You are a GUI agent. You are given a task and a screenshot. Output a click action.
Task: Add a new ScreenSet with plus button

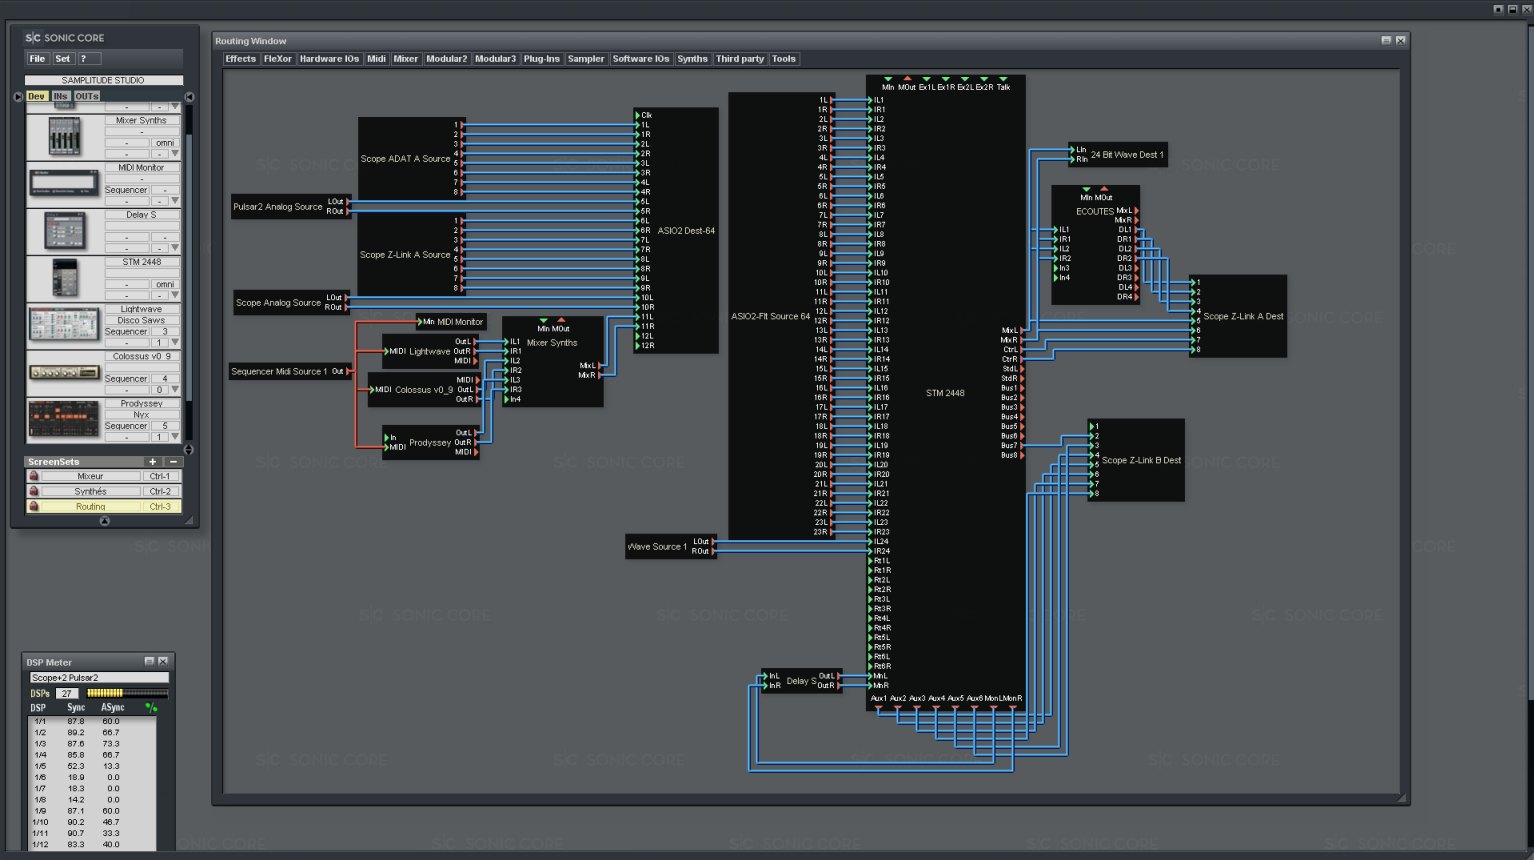[x=153, y=462]
